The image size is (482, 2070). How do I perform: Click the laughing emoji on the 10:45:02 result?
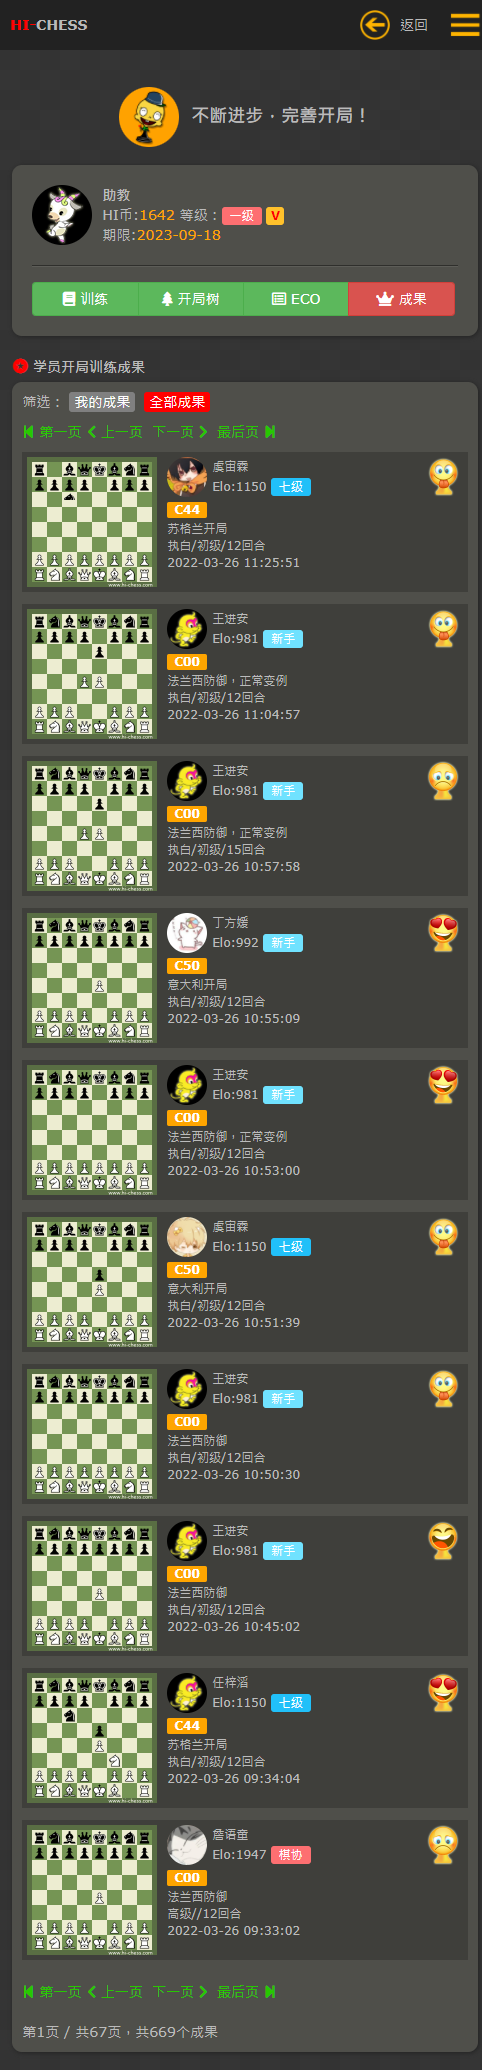[x=443, y=1541]
